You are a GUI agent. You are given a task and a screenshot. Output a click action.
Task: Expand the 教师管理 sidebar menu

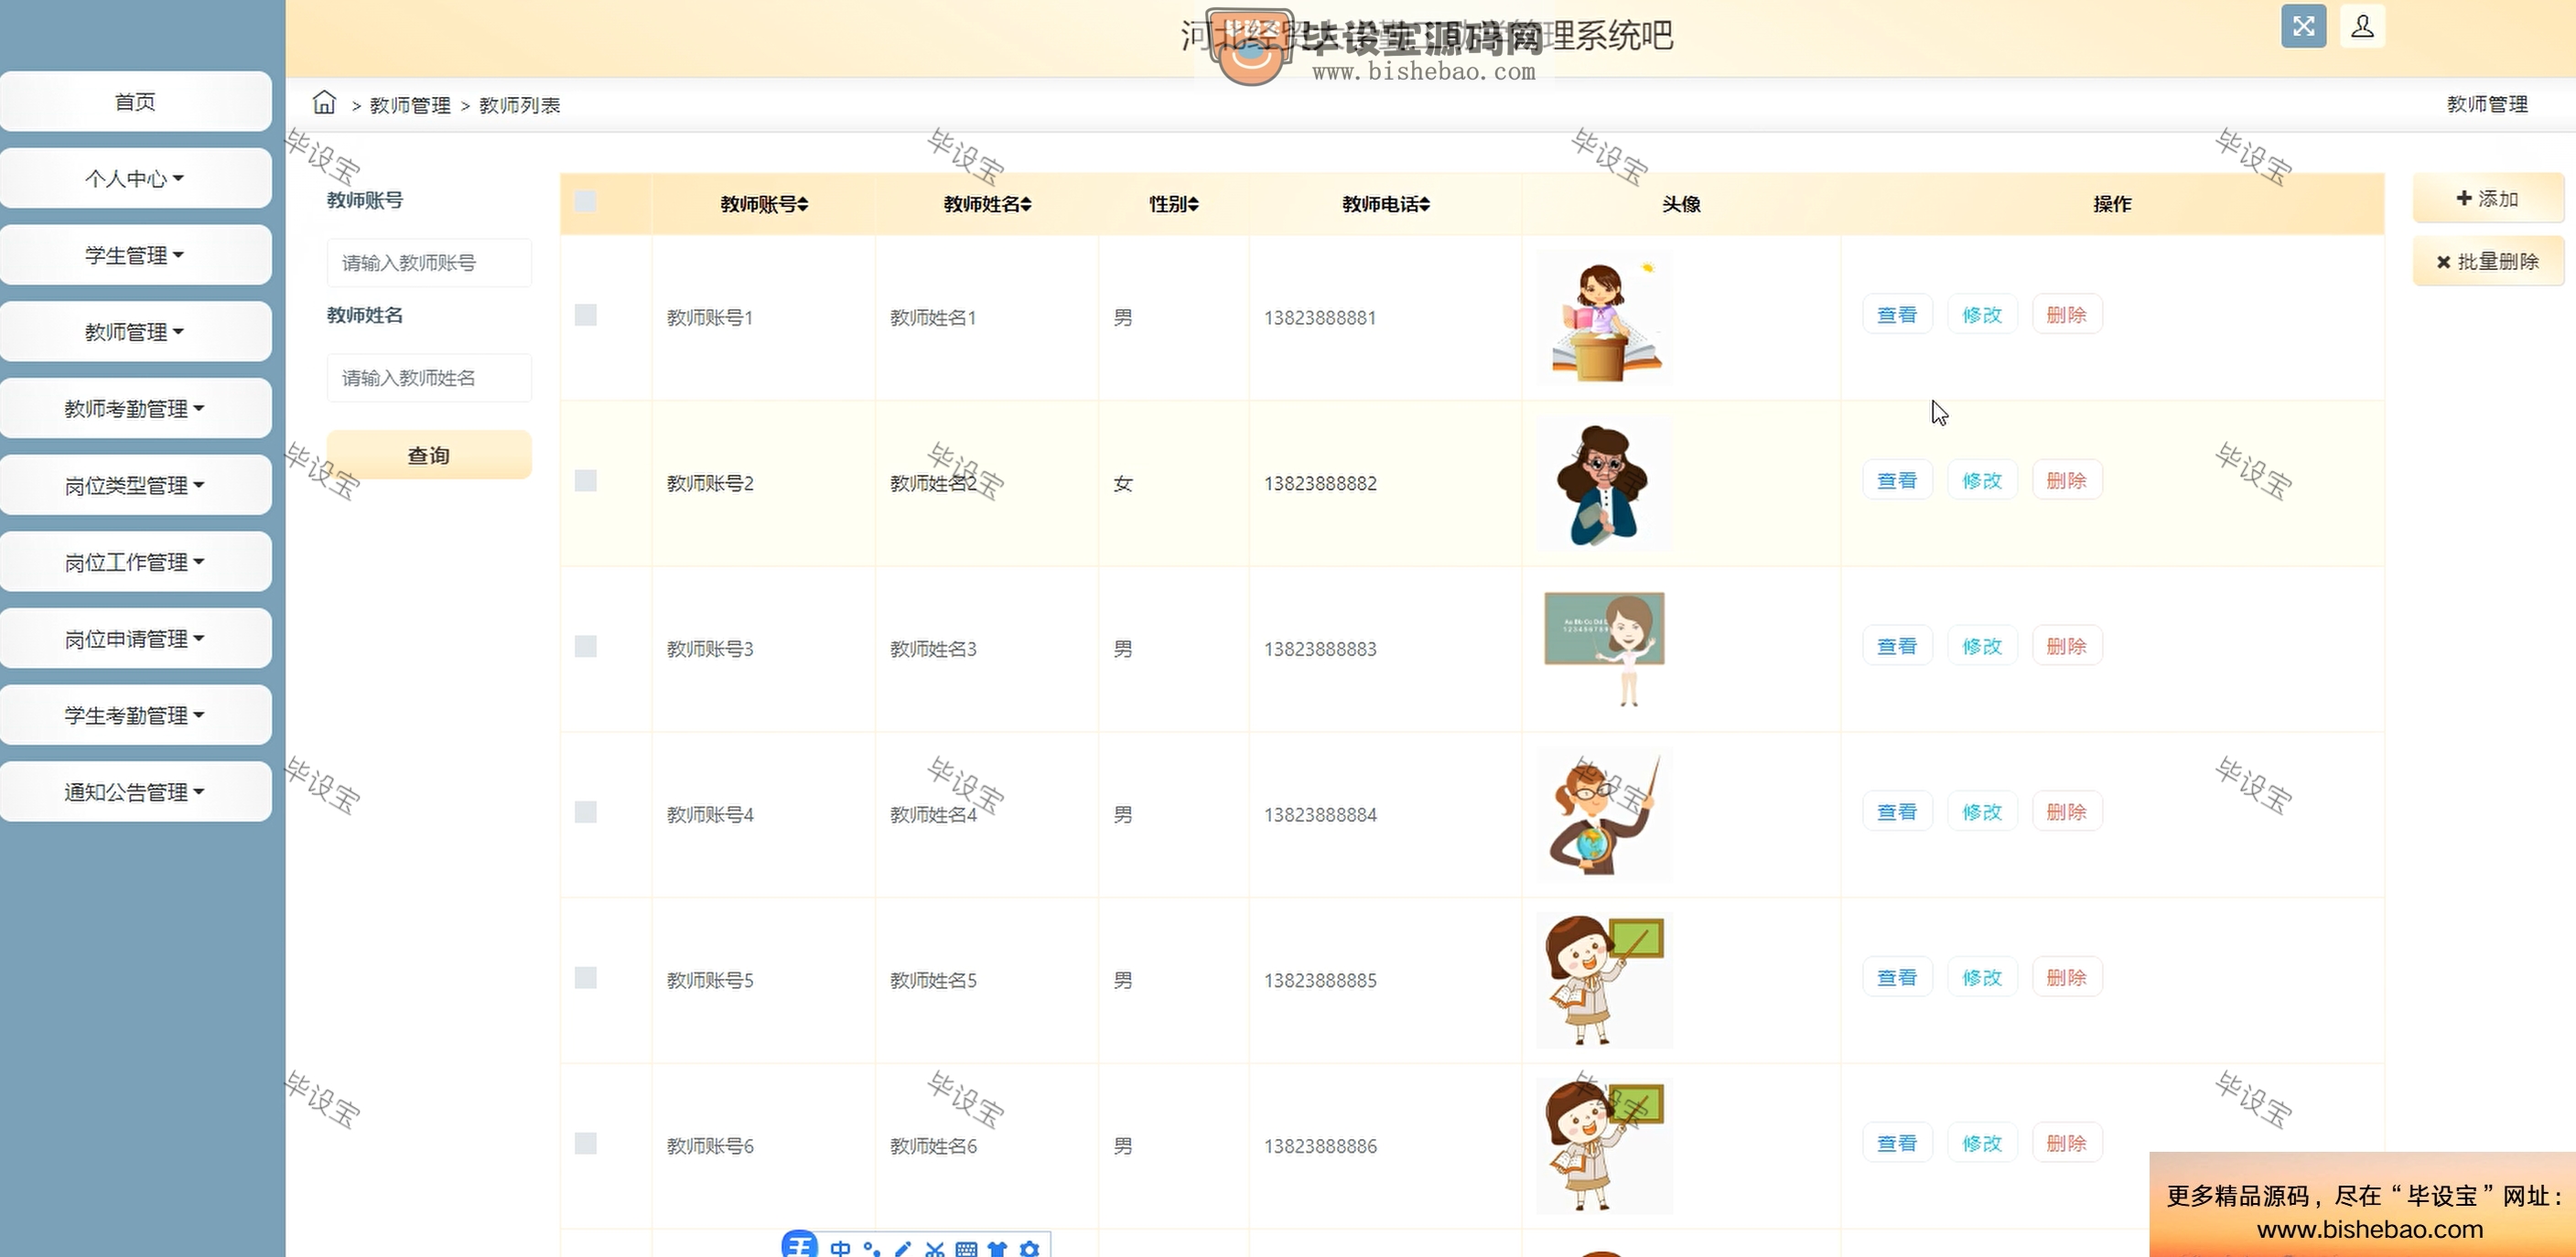coord(135,331)
